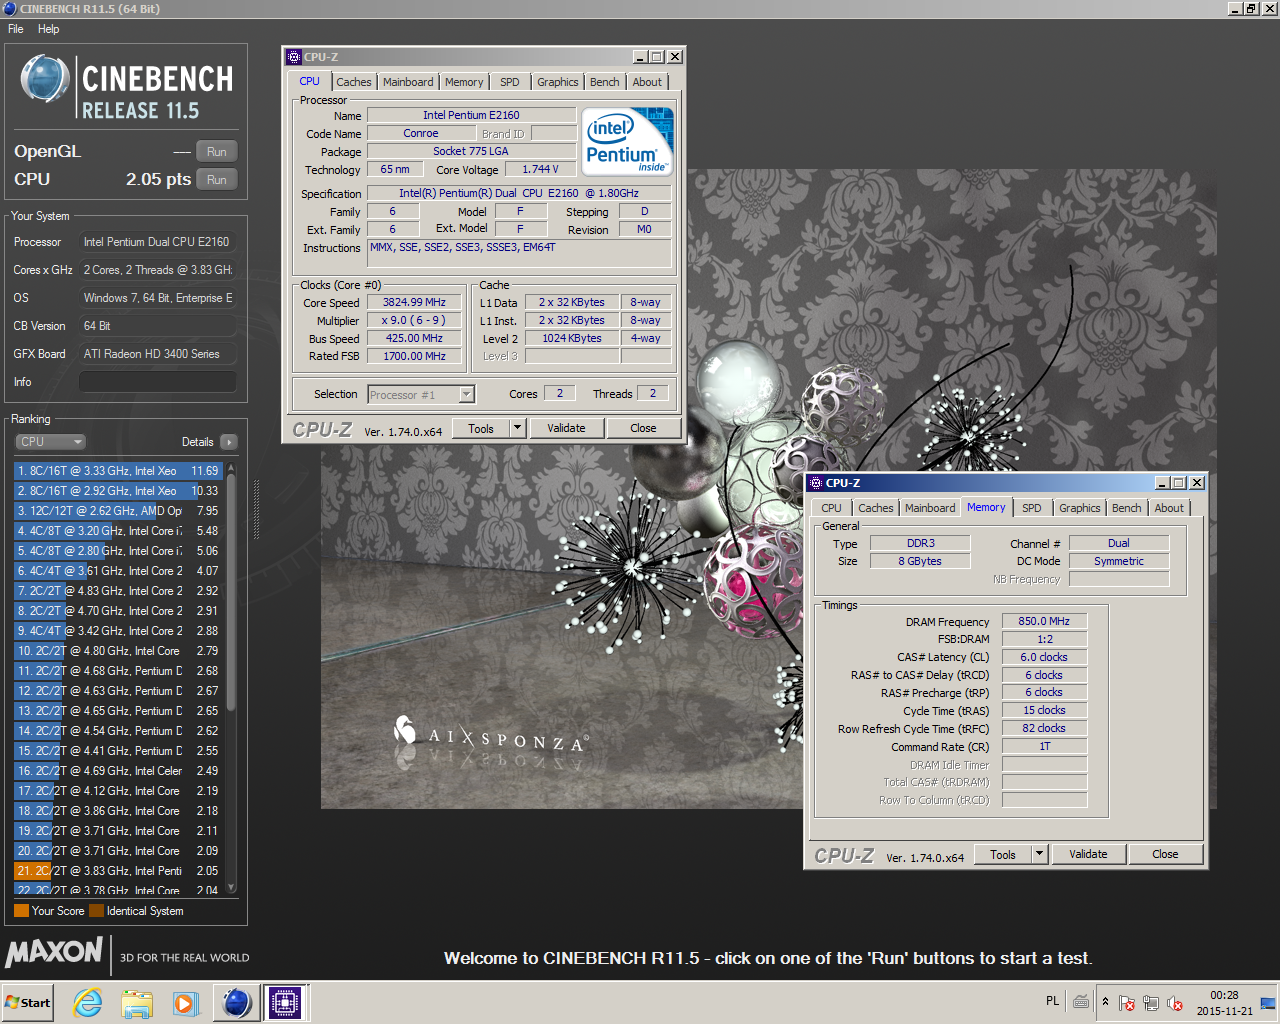Toggle ranking Details arrow button
This screenshot has width=1280, height=1024.
[229, 442]
